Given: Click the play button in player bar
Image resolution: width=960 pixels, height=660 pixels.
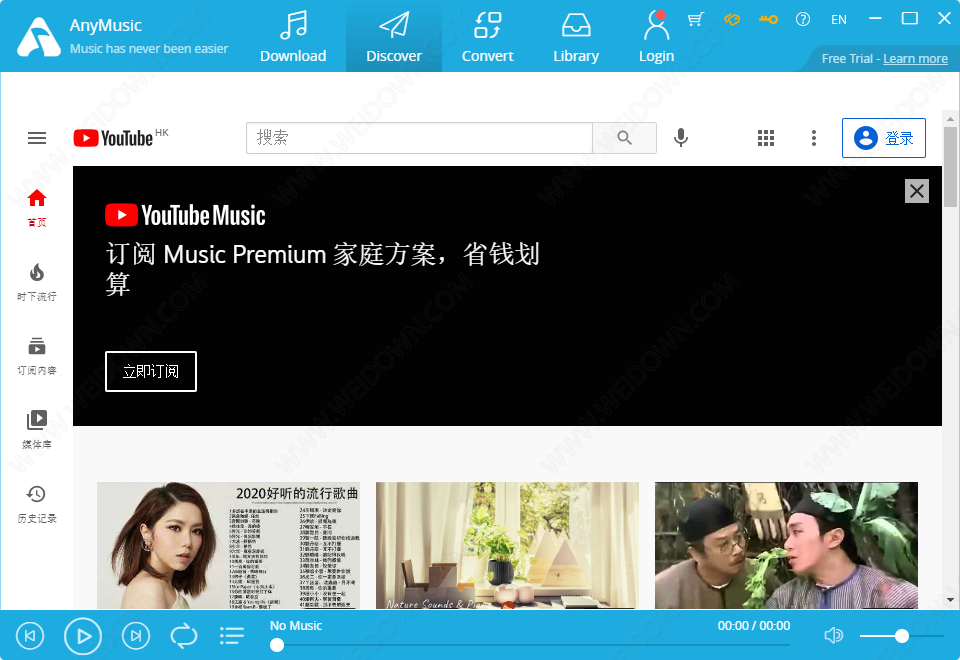Looking at the screenshot, I should click(x=83, y=636).
